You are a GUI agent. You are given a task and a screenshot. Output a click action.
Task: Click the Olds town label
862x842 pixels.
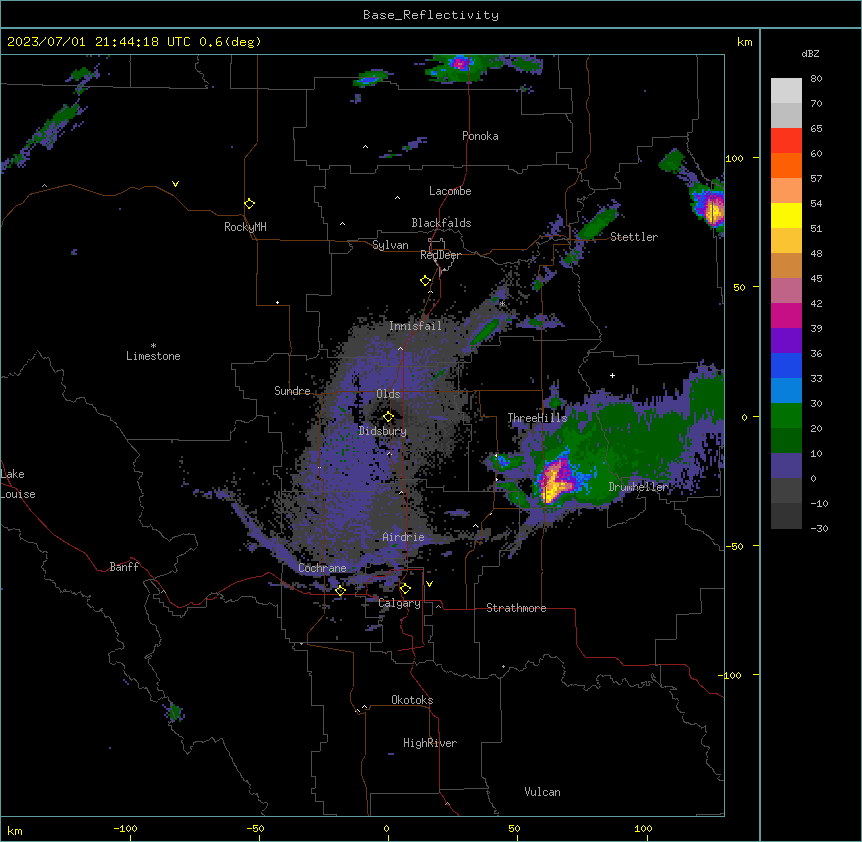coord(388,394)
